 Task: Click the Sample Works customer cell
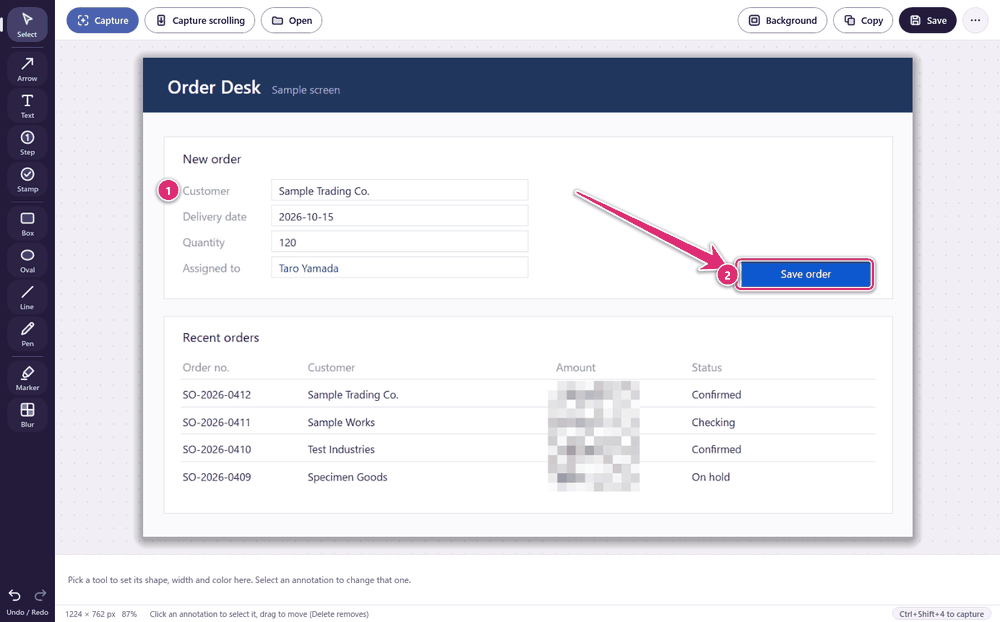click(341, 422)
